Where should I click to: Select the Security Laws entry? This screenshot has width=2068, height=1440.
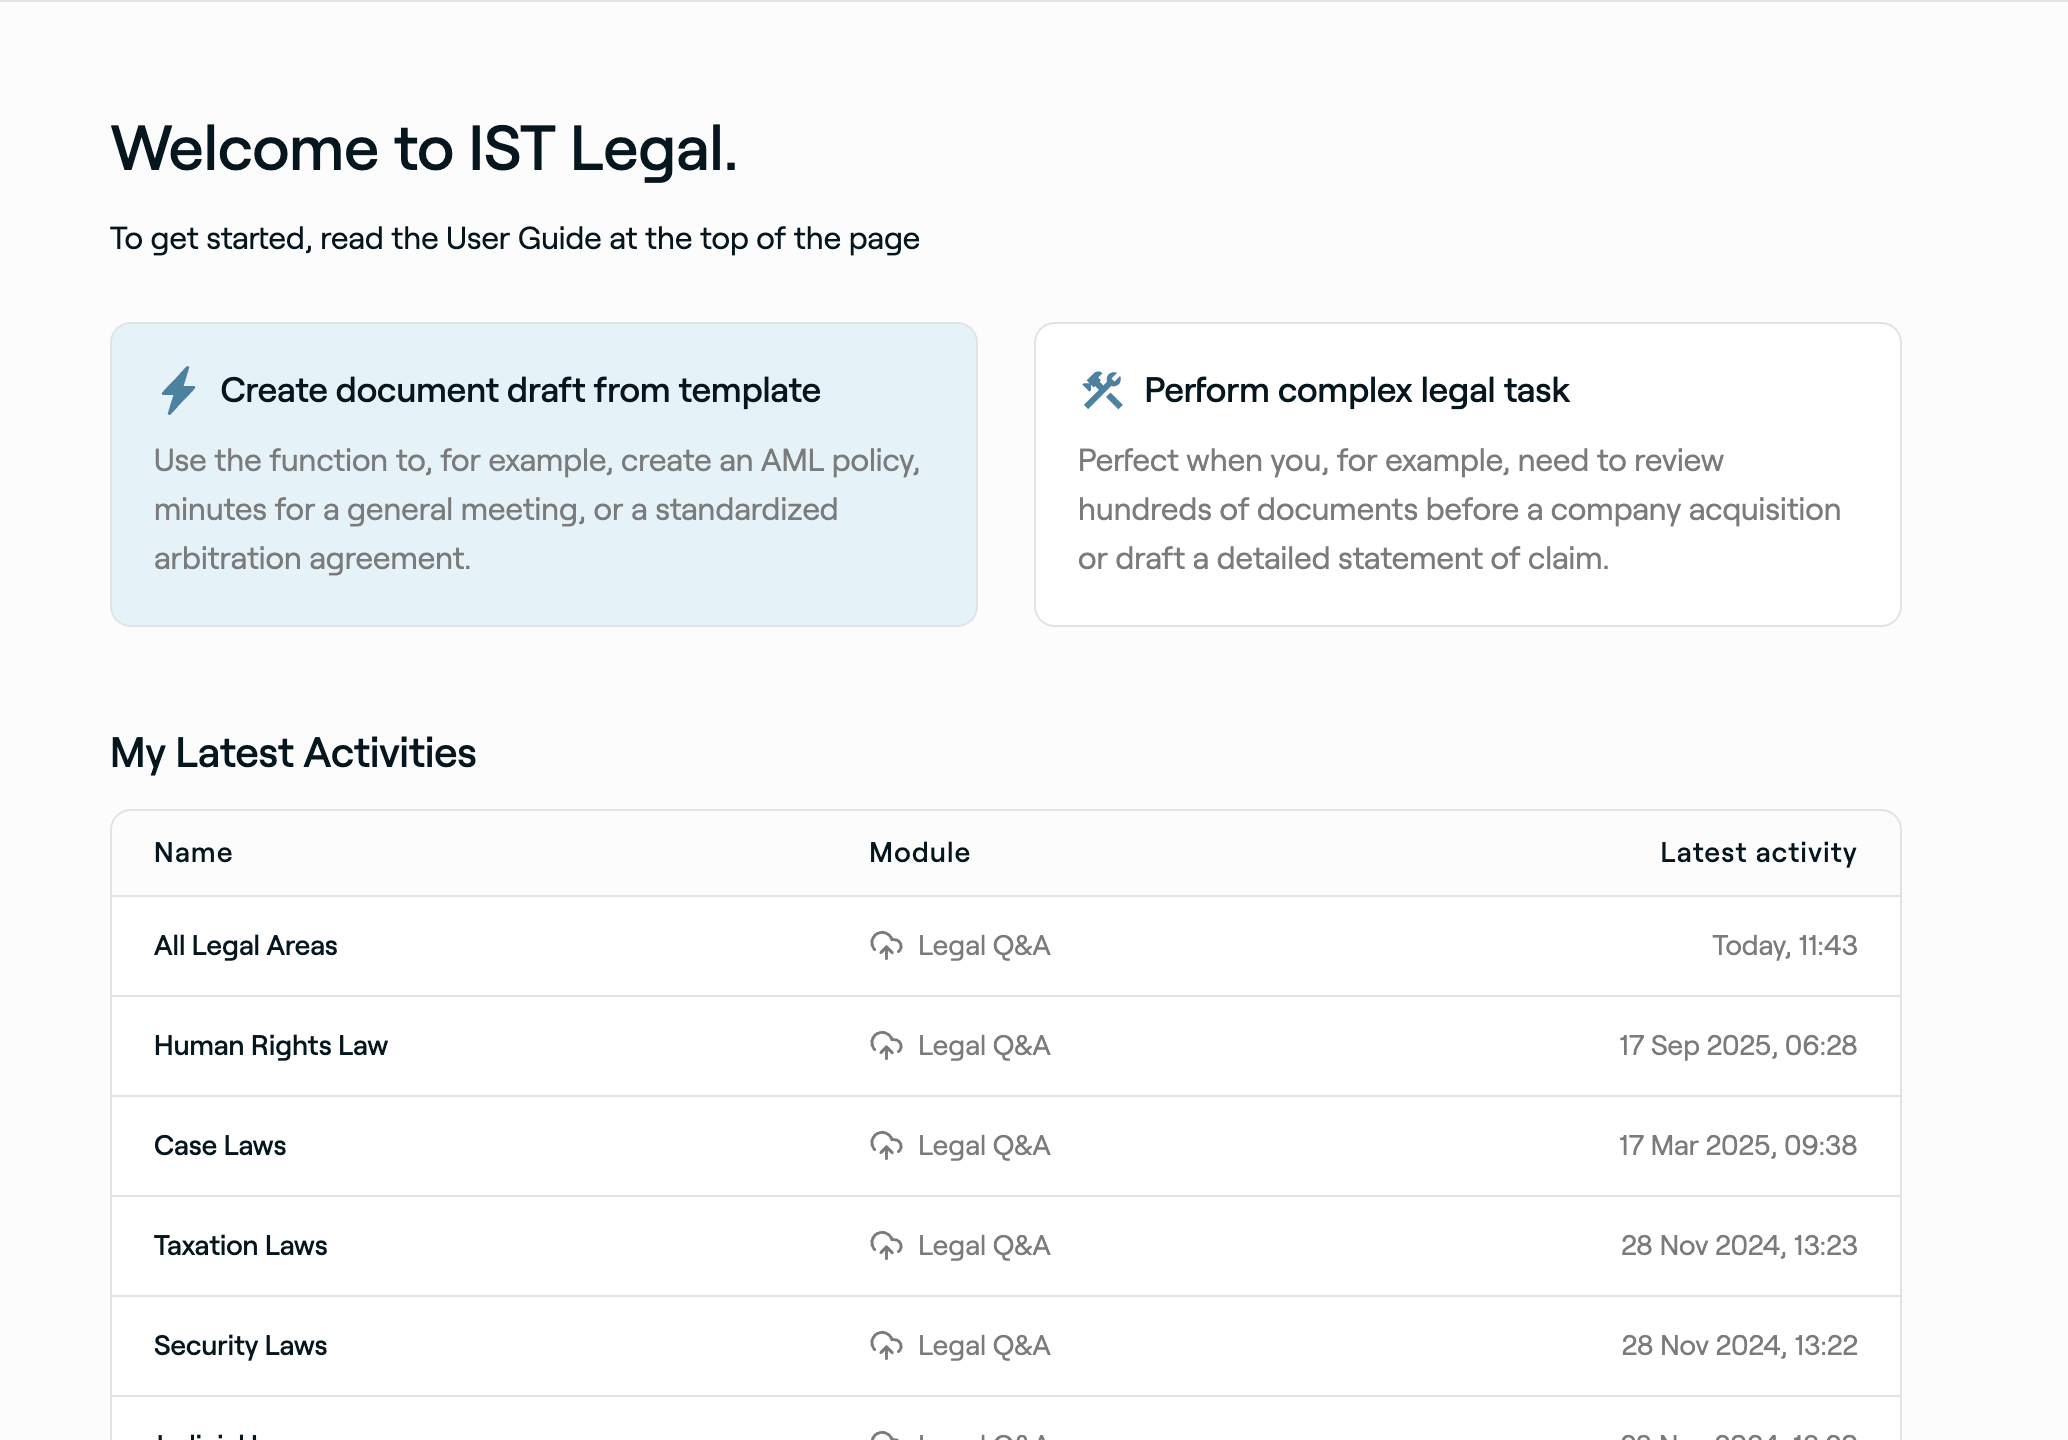click(241, 1345)
